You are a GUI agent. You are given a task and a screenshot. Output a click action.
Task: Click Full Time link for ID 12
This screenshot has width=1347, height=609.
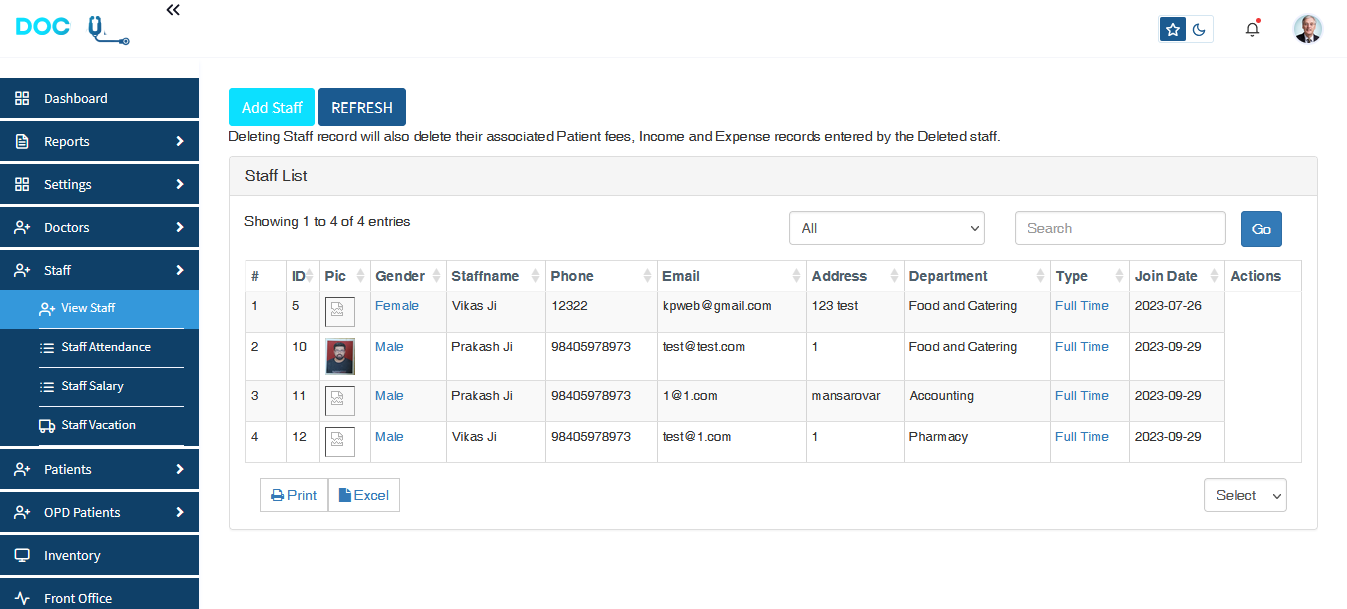tap(1082, 437)
